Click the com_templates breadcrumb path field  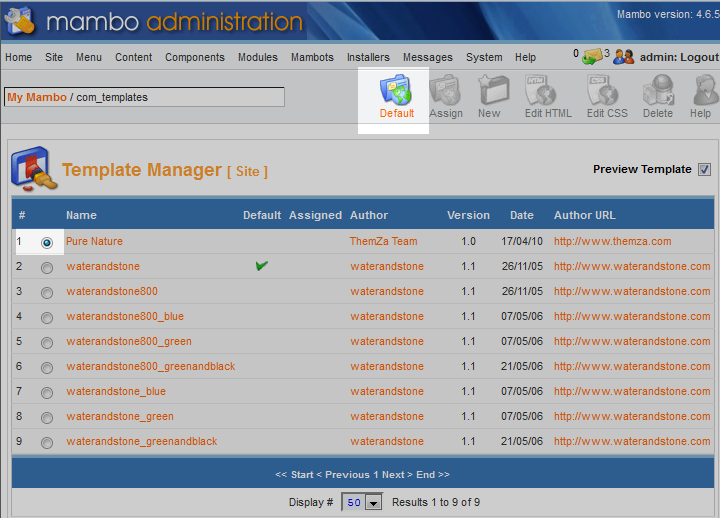(x=144, y=97)
